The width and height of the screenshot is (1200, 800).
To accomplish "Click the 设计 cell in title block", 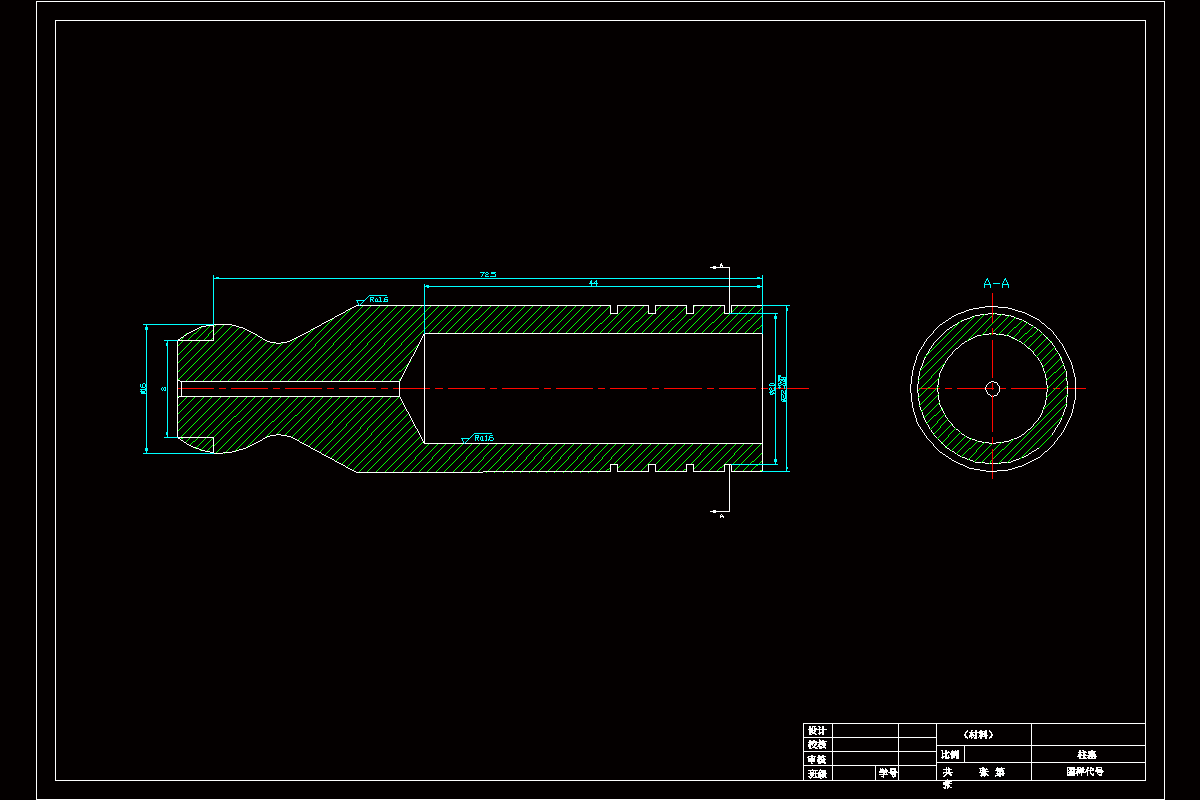I will point(818,731).
